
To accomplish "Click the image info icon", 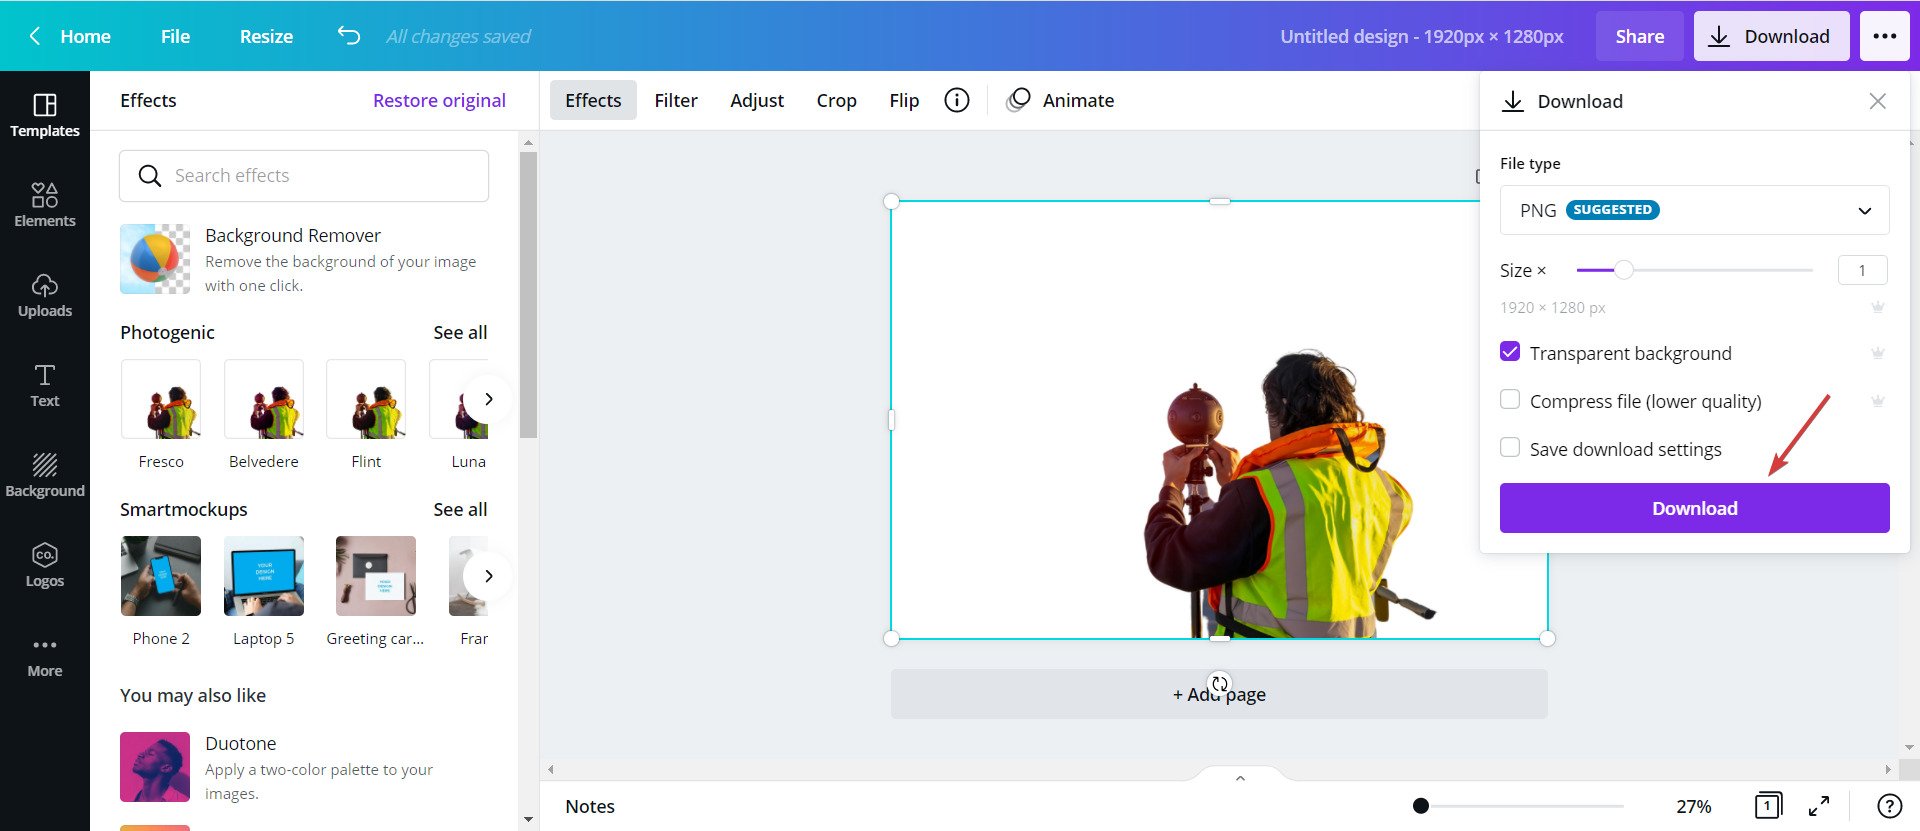I will [x=957, y=100].
